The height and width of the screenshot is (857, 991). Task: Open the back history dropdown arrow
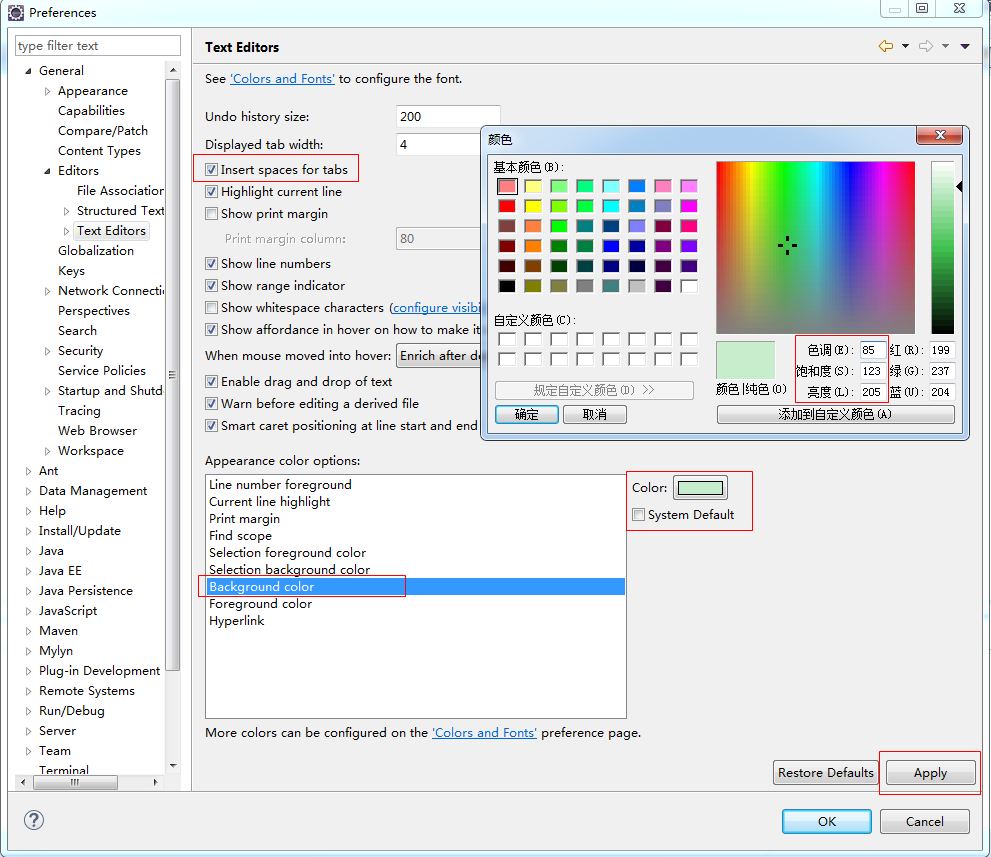tap(905, 46)
